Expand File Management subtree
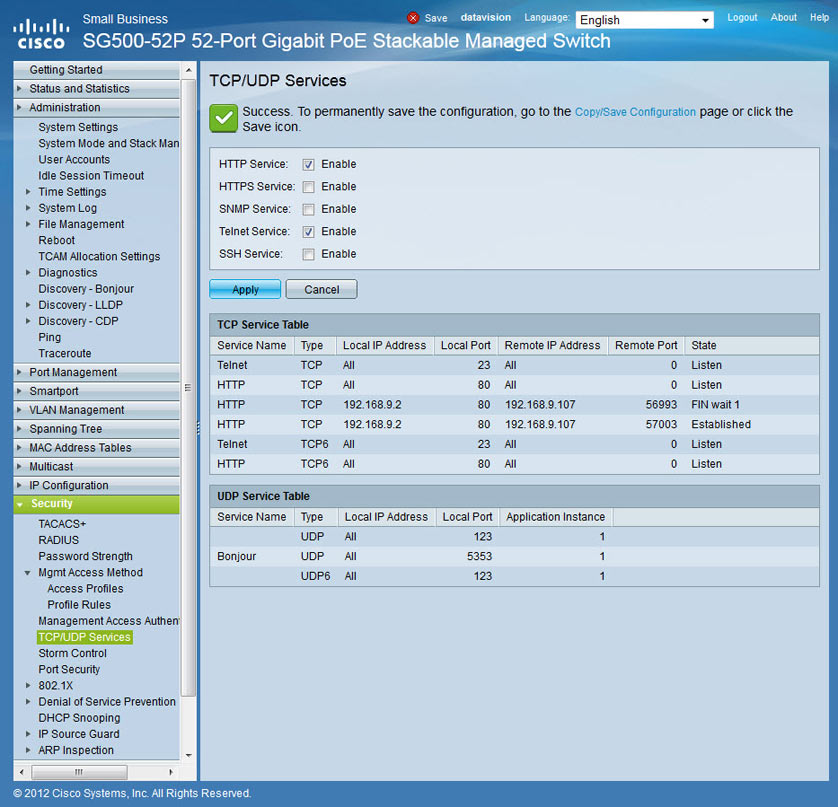Image resolution: width=838 pixels, height=807 pixels. (x=28, y=224)
